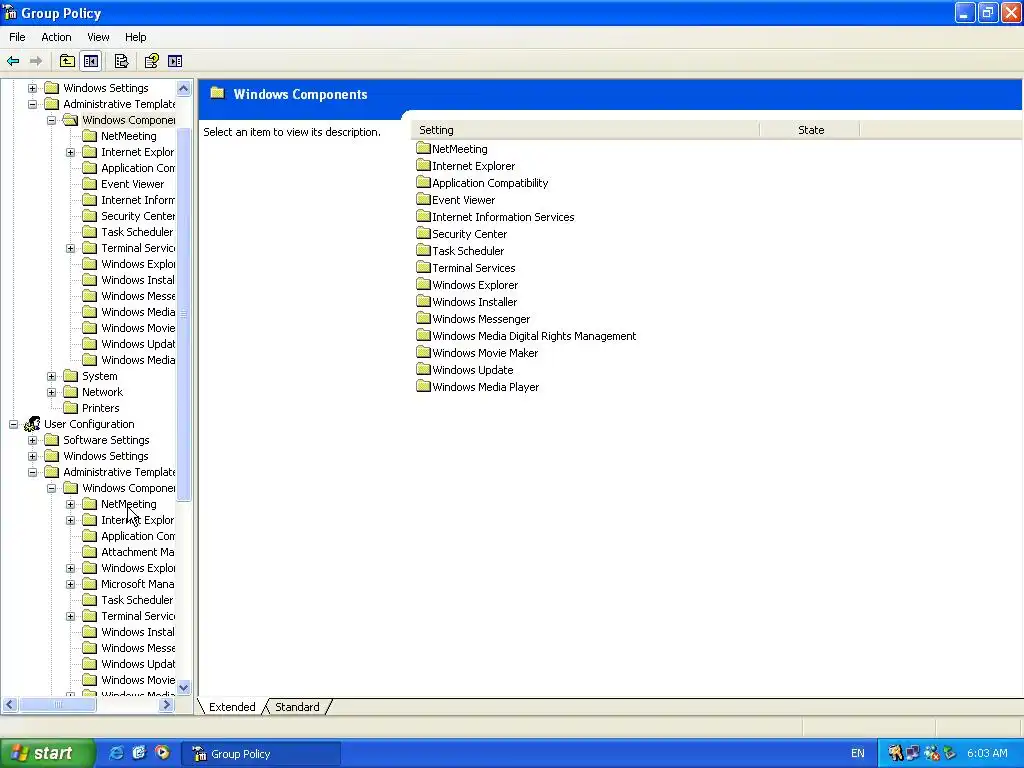Click the second Quick Launch icon beside Internet Explorer
The image size is (1024, 768).
pos(139,753)
